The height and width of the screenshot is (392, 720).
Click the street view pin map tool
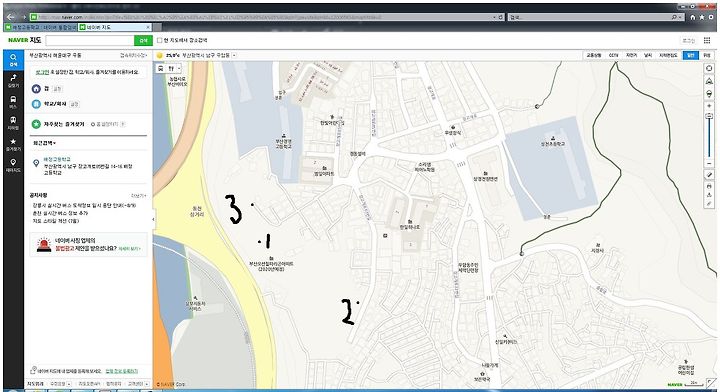click(709, 94)
